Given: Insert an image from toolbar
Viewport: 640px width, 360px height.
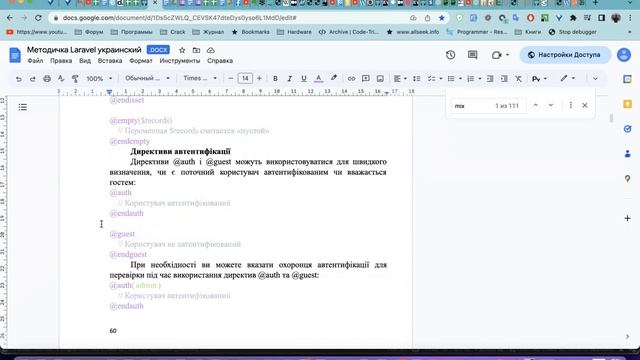Looking at the screenshot, I should coord(380,78).
